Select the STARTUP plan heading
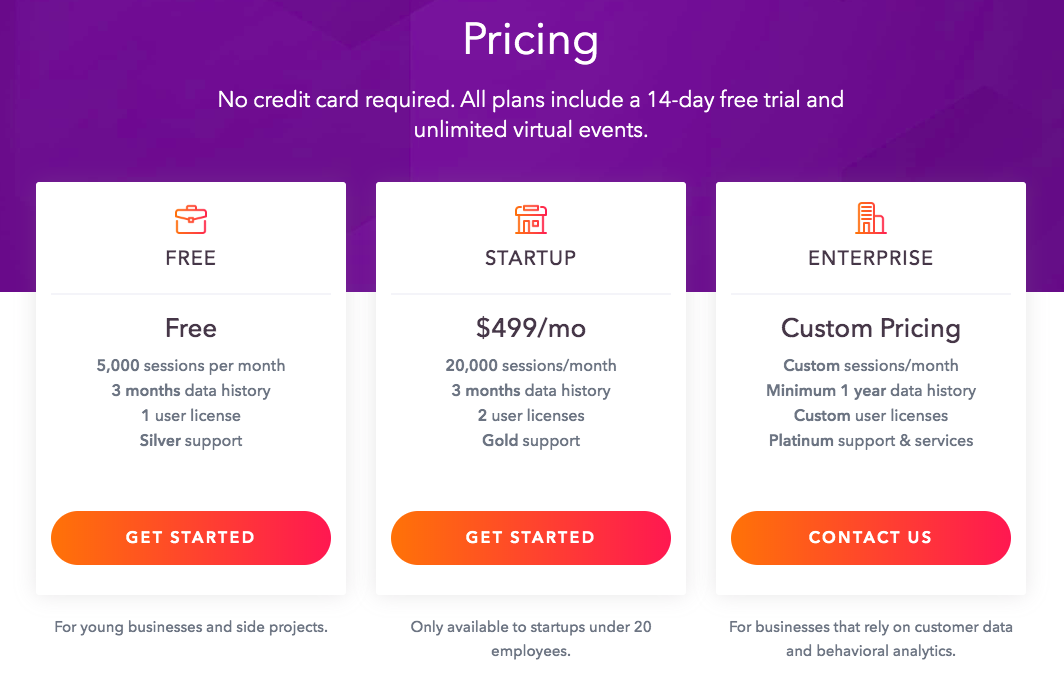Screen dimensions: 1064x688 [531, 258]
